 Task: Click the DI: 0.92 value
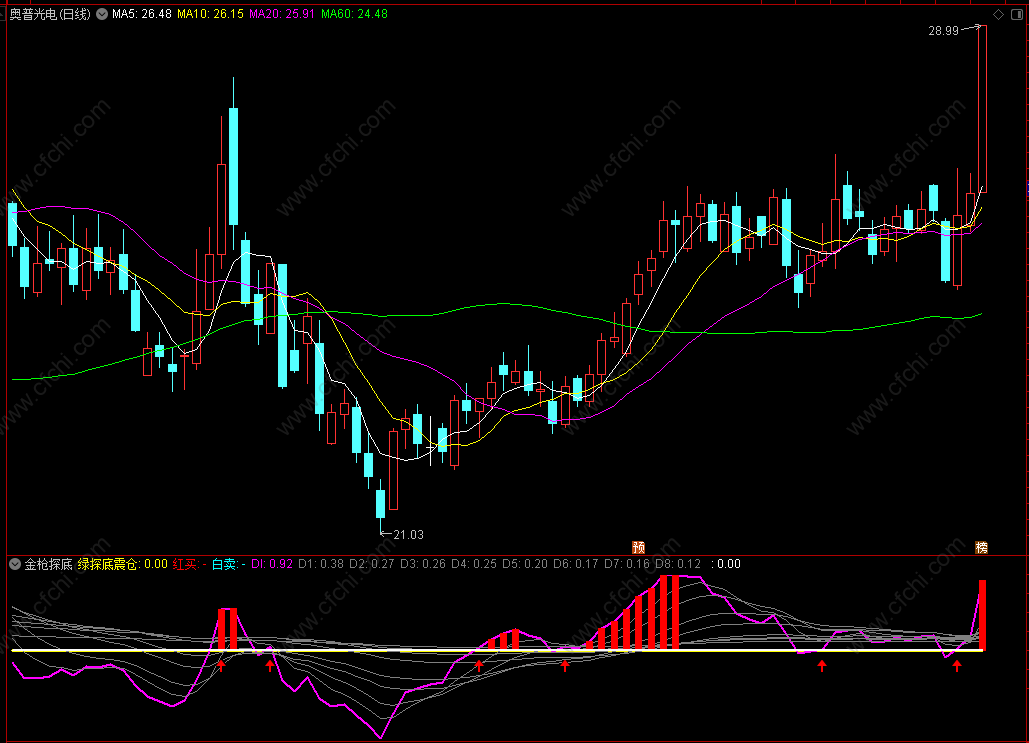click(x=272, y=564)
